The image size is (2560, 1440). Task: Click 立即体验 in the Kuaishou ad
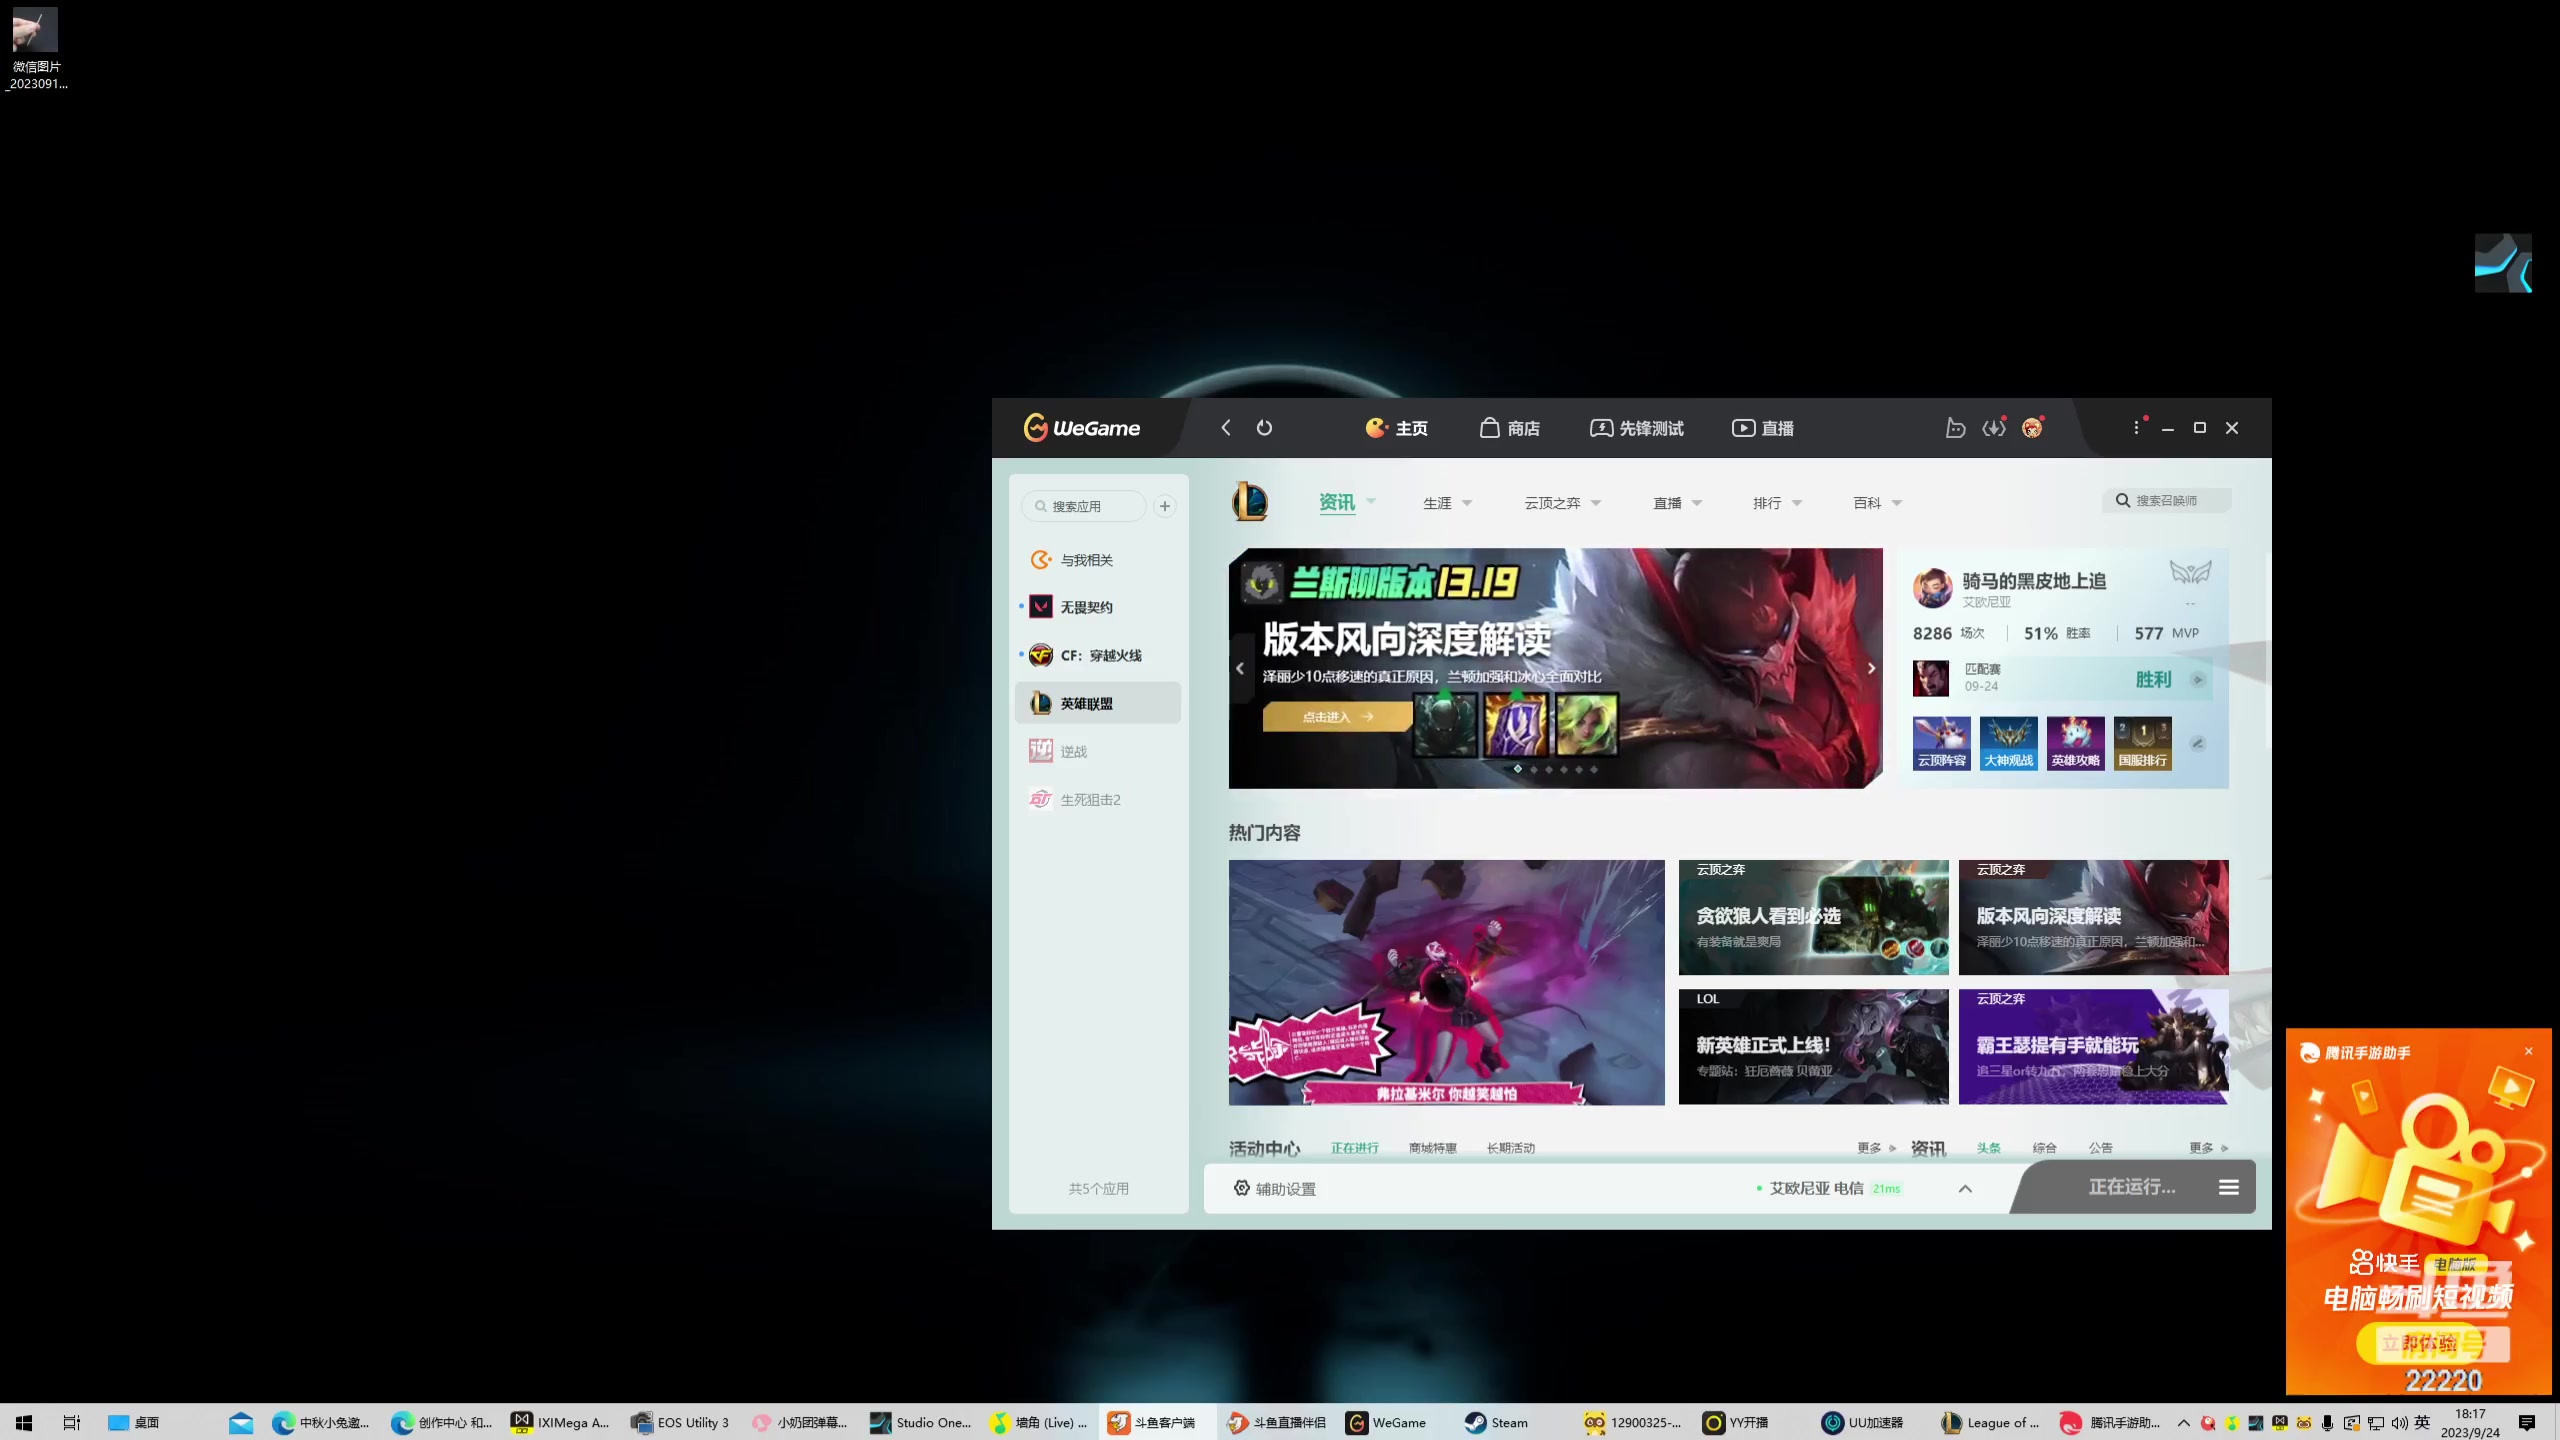tap(2418, 1343)
